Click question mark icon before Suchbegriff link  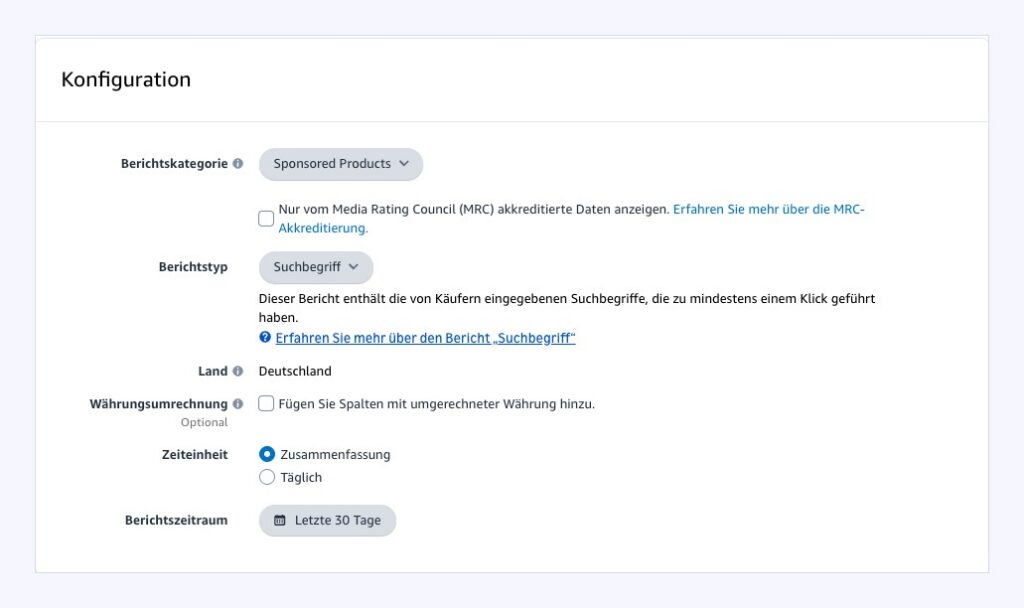click(264, 337)
